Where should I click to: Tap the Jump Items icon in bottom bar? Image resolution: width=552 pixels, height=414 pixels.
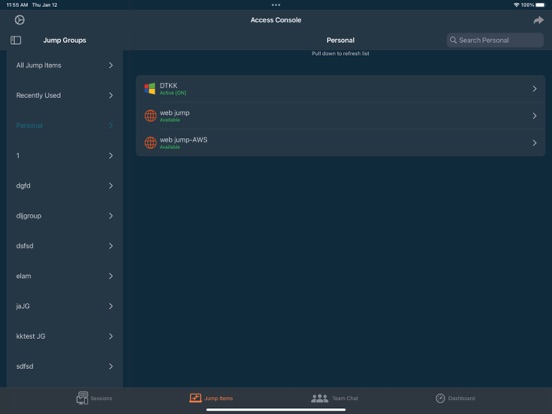coord(195,398)
